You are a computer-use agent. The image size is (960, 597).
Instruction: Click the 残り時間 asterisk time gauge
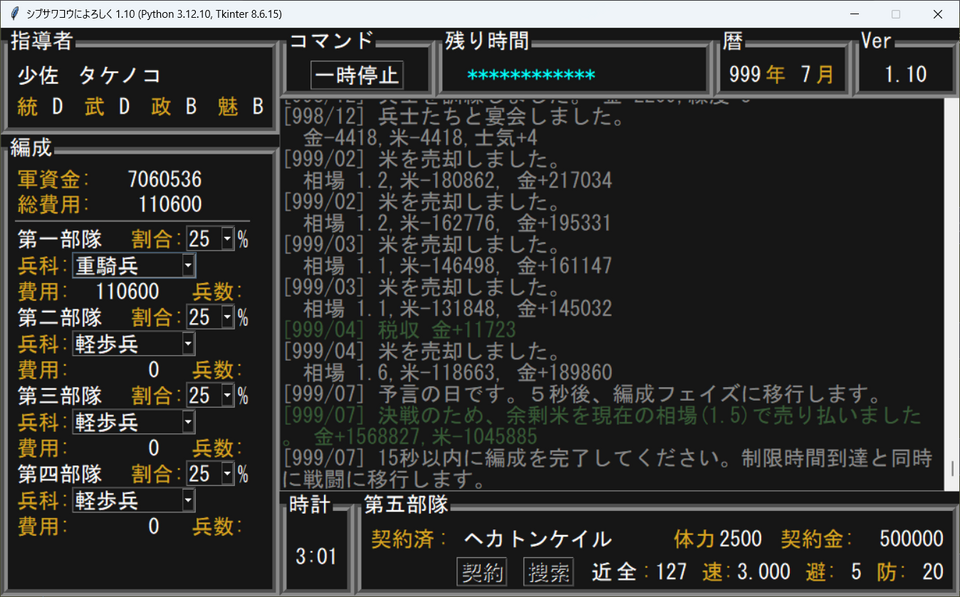tap(531, 76)
